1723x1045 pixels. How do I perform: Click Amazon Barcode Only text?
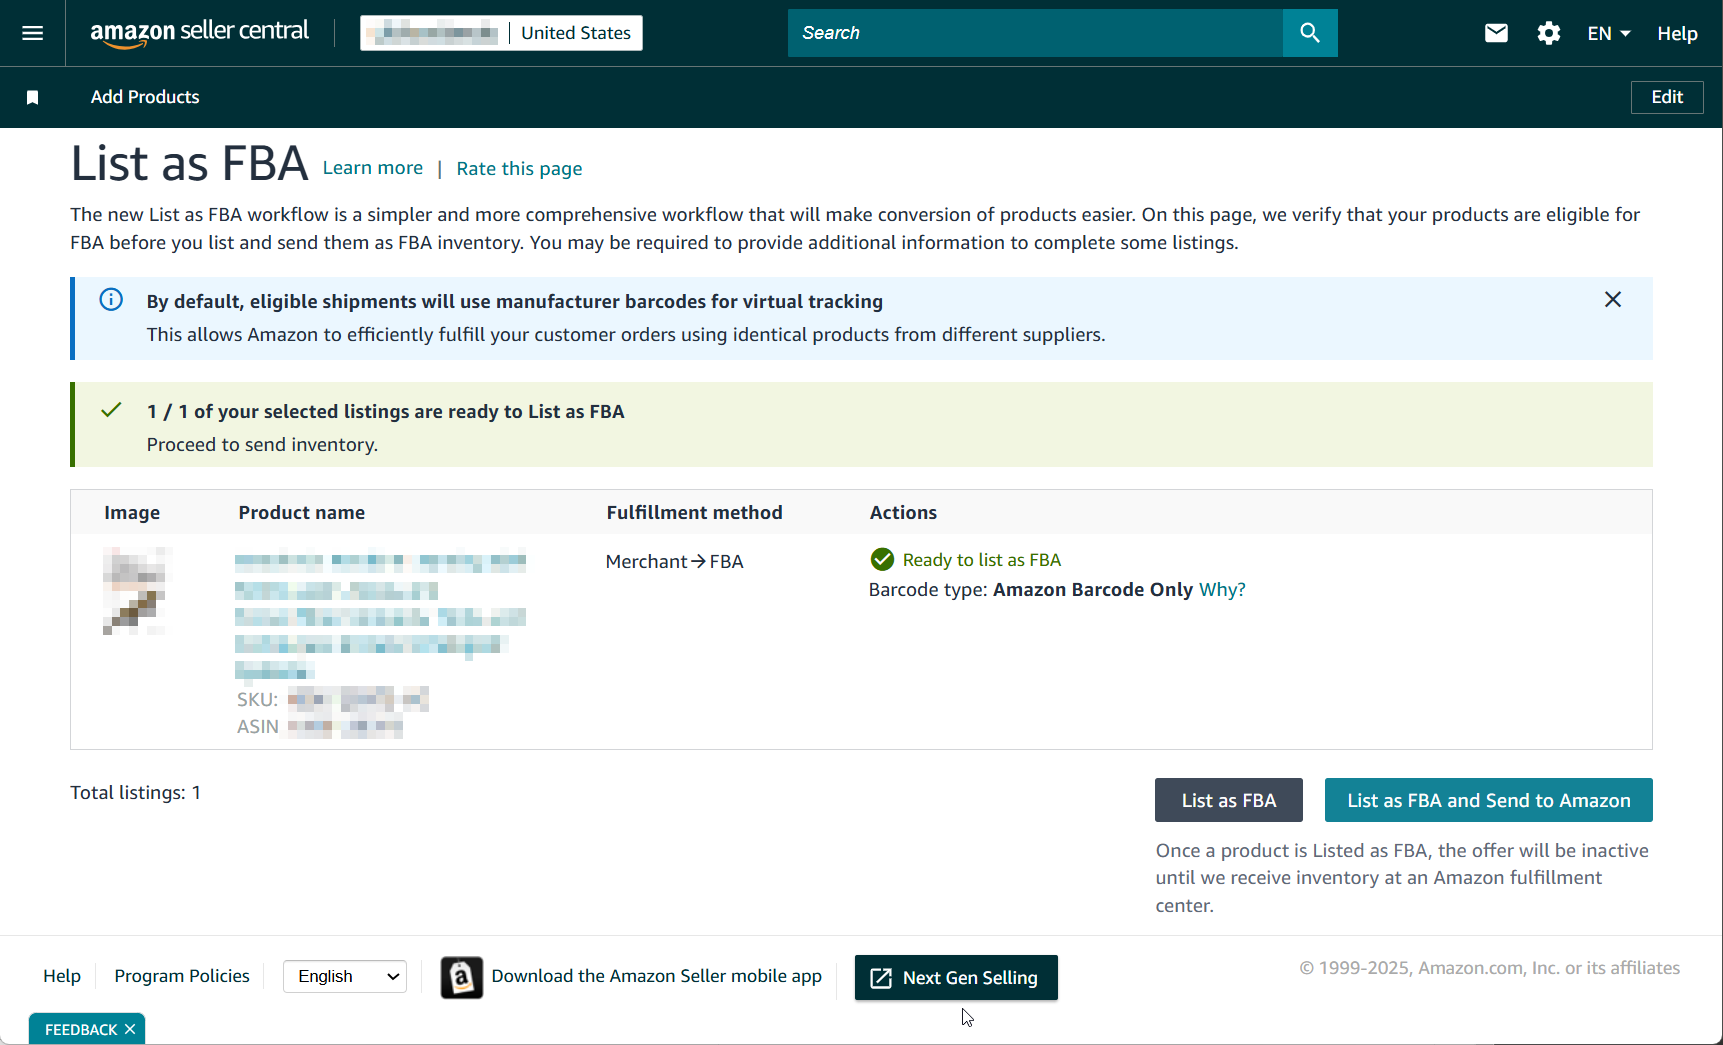click(1093, 589)
